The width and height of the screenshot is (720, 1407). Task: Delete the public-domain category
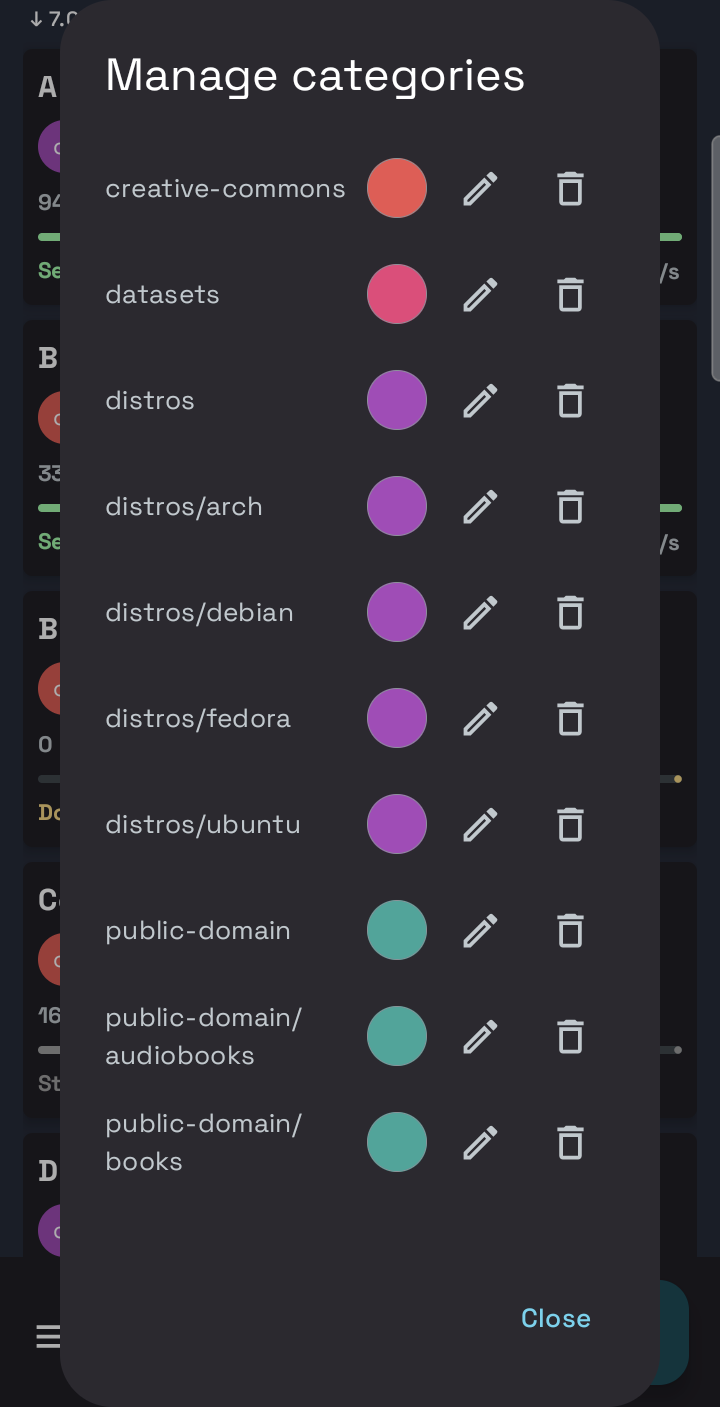pos(570,930)
